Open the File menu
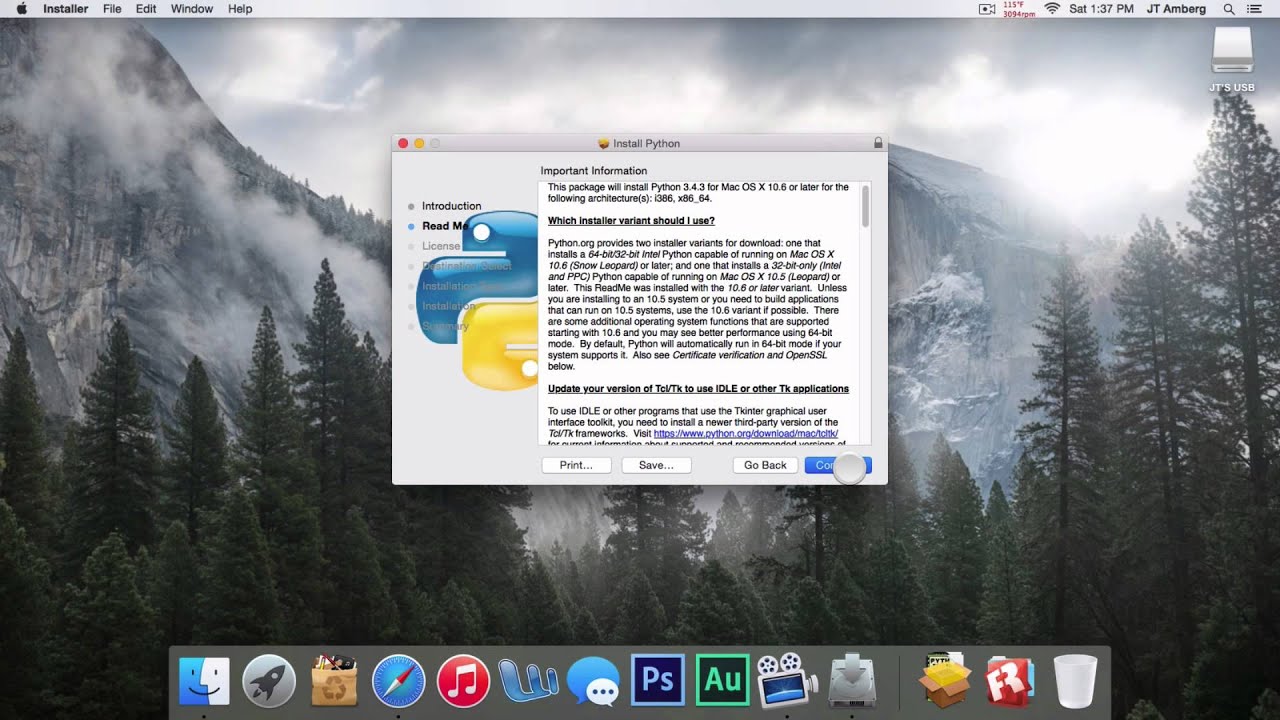Viewport: 1280px width, 720px height. (x=112, y=9)
